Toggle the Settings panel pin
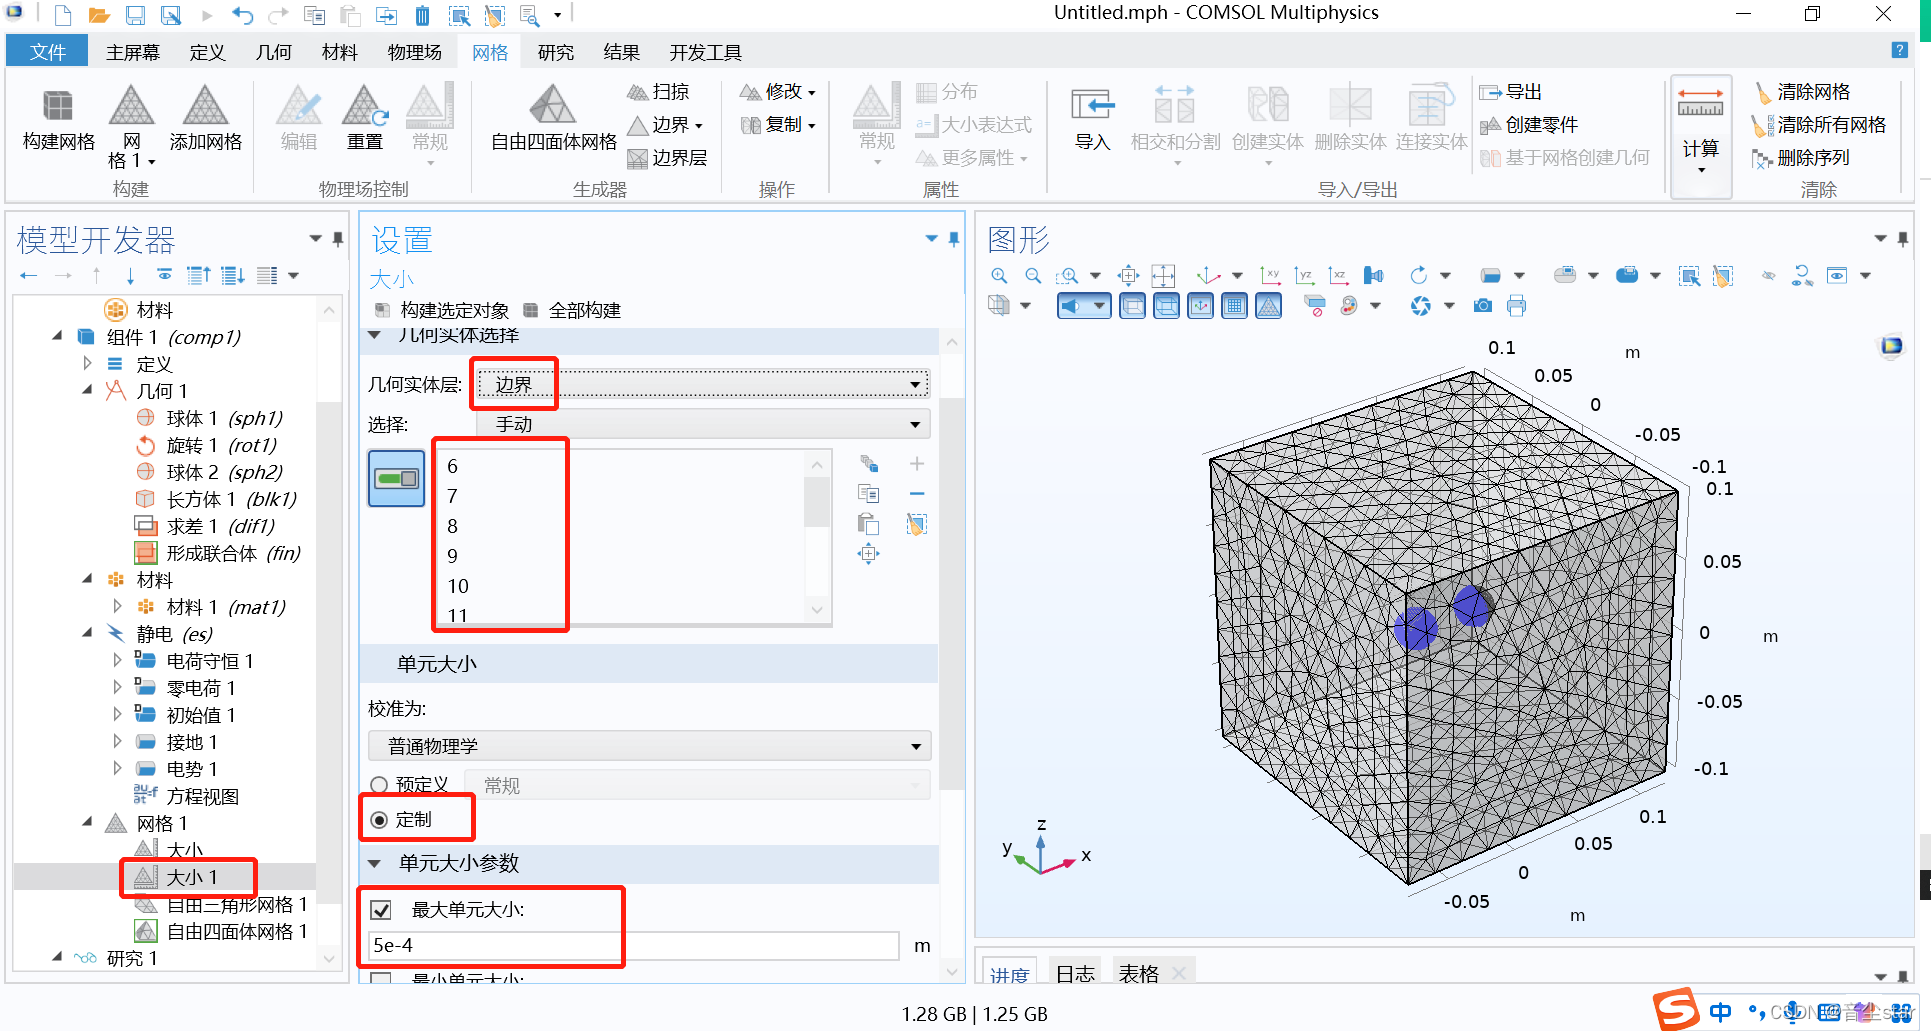 pos(954,239)
